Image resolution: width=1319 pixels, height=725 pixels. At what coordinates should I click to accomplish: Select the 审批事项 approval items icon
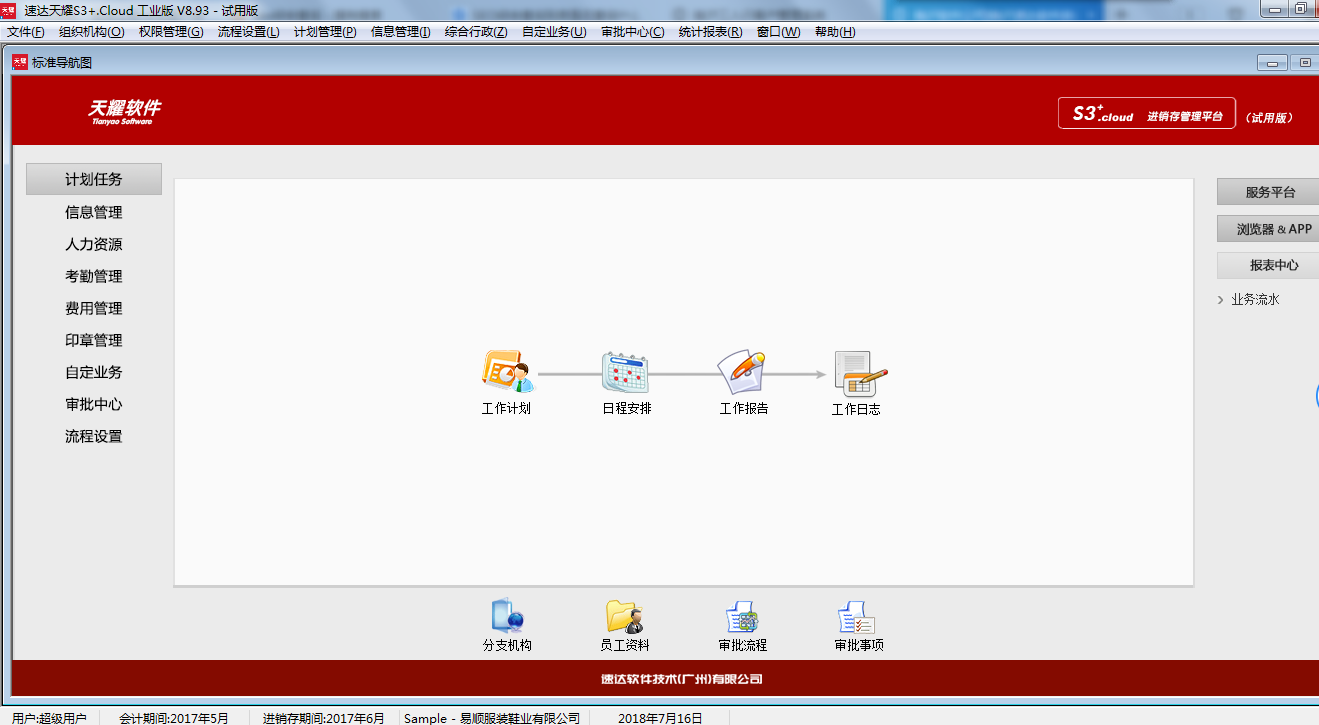[858, 616]
